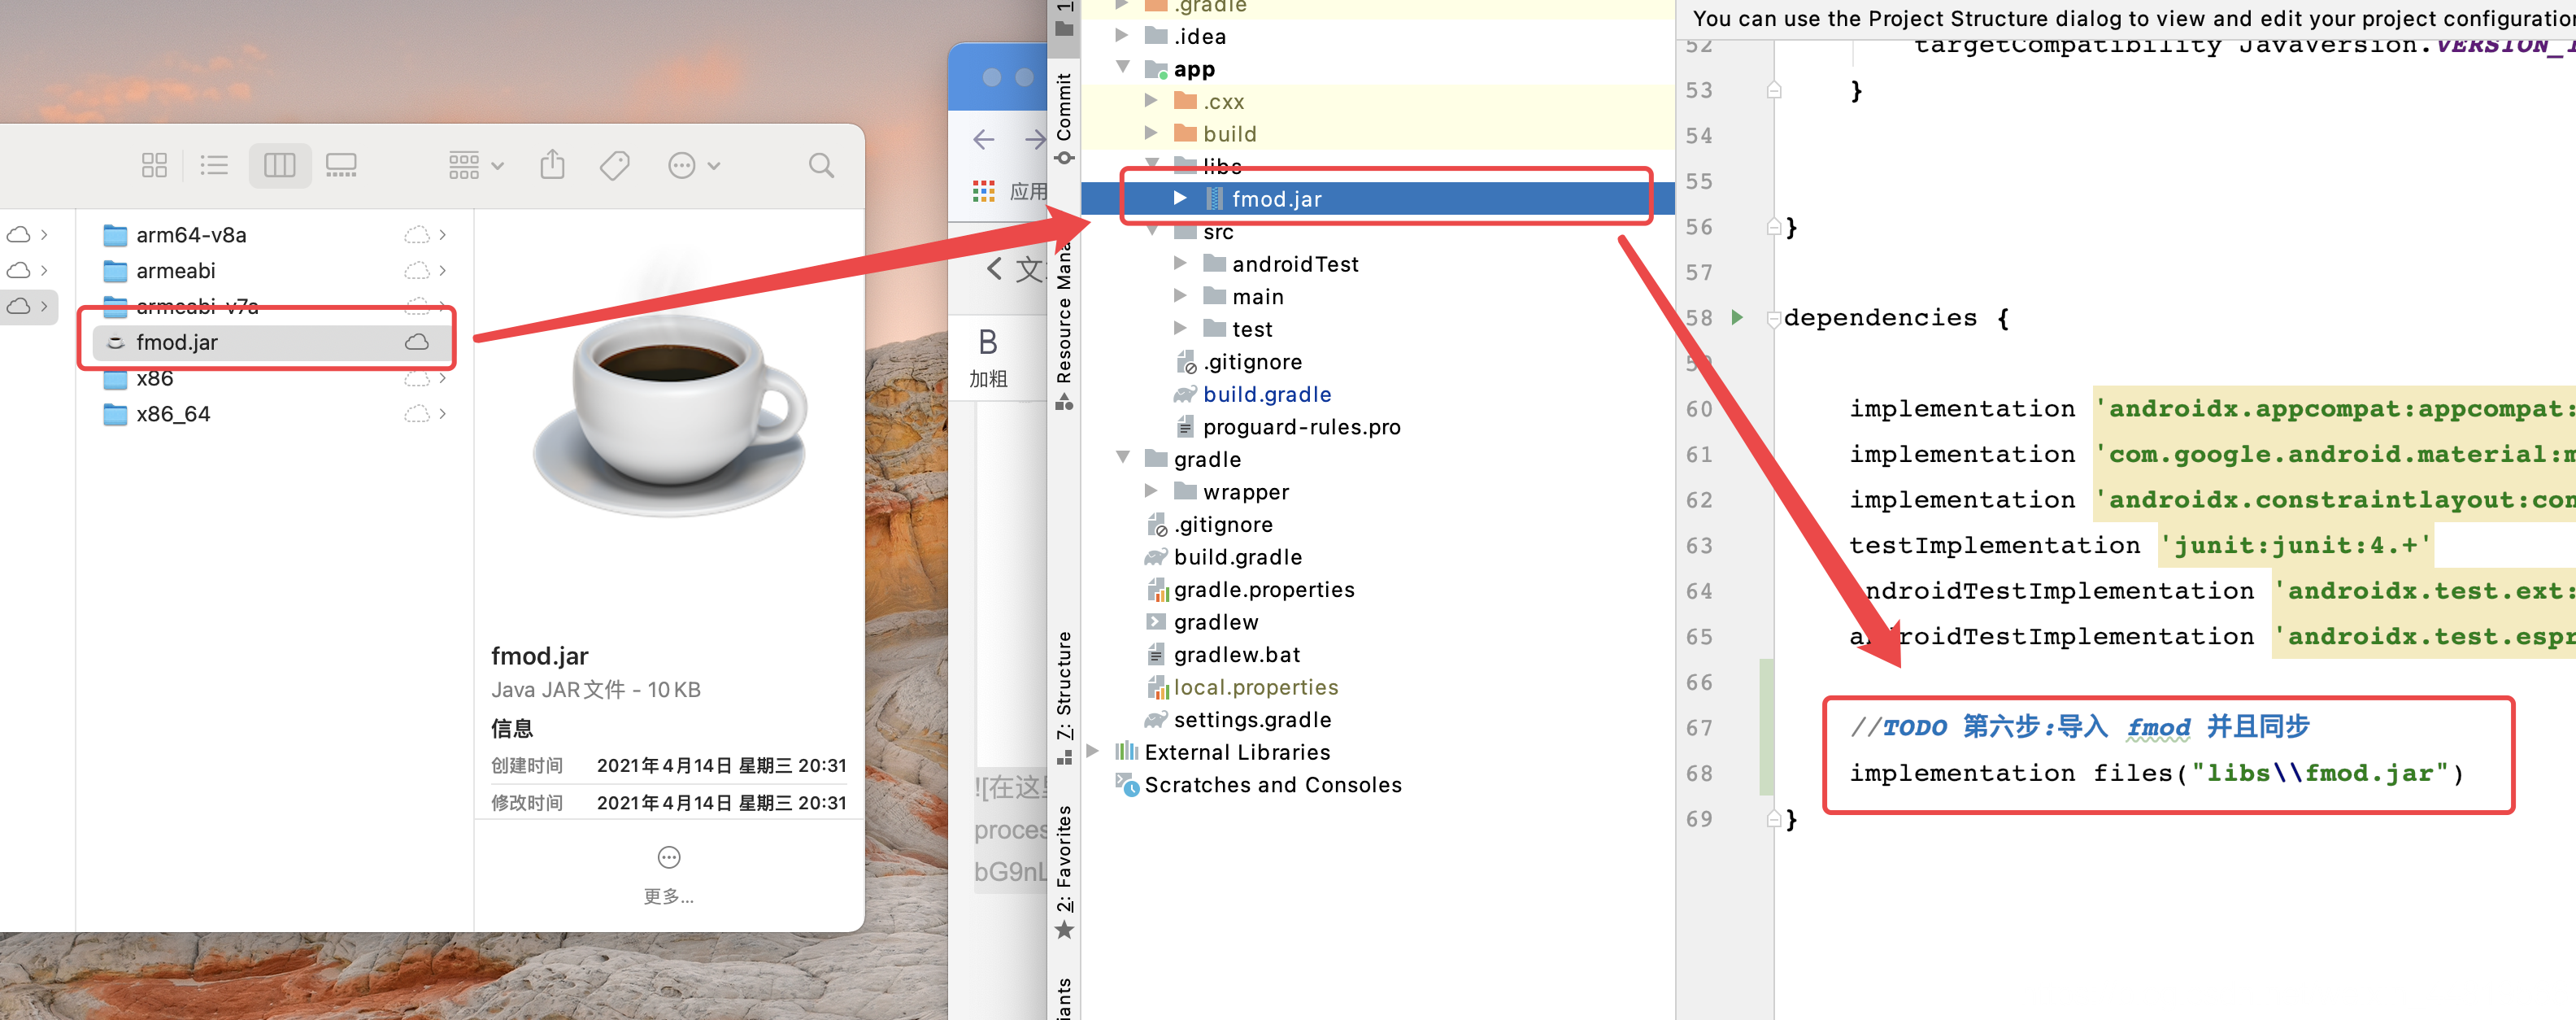Select fmod.jar in Finder list
This screenshot has height=1020, width=2576.
point(177,343)
